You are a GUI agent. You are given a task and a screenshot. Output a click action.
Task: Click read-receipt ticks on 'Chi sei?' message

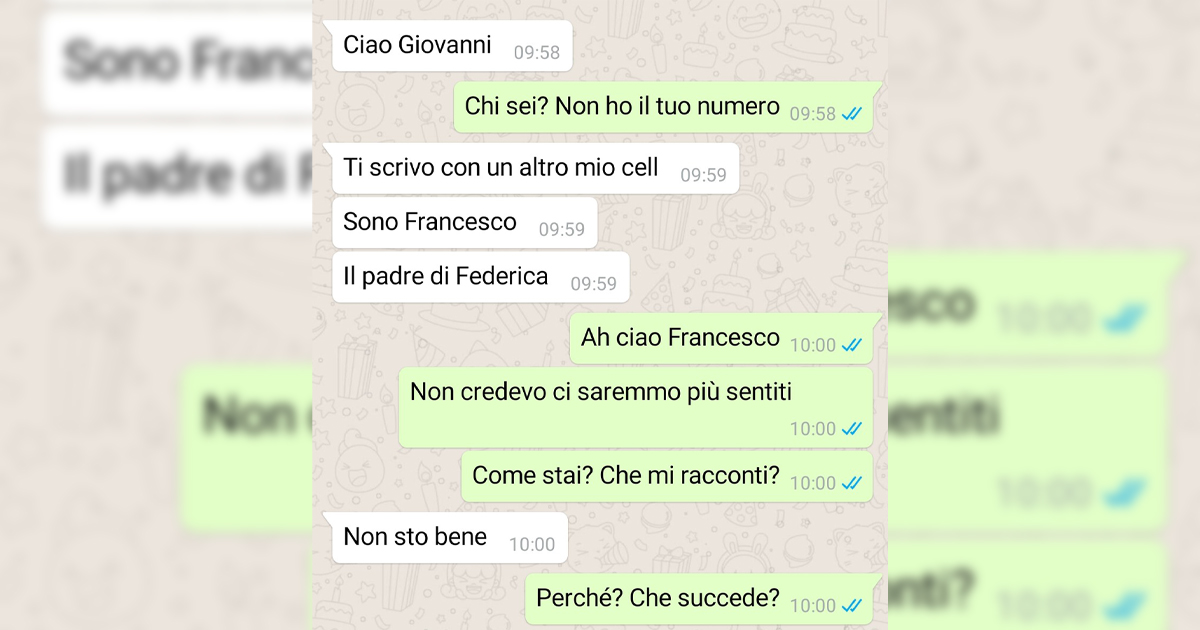tap(852, 114)
